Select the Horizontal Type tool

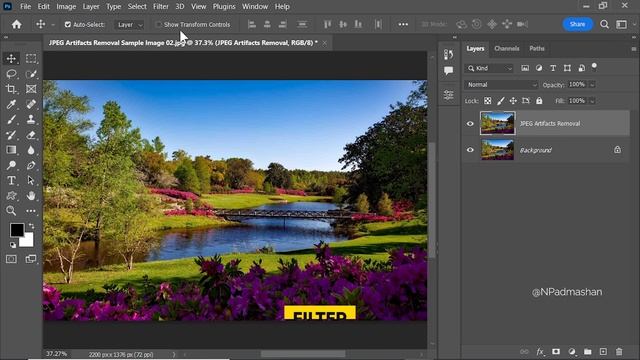point(11,180)
